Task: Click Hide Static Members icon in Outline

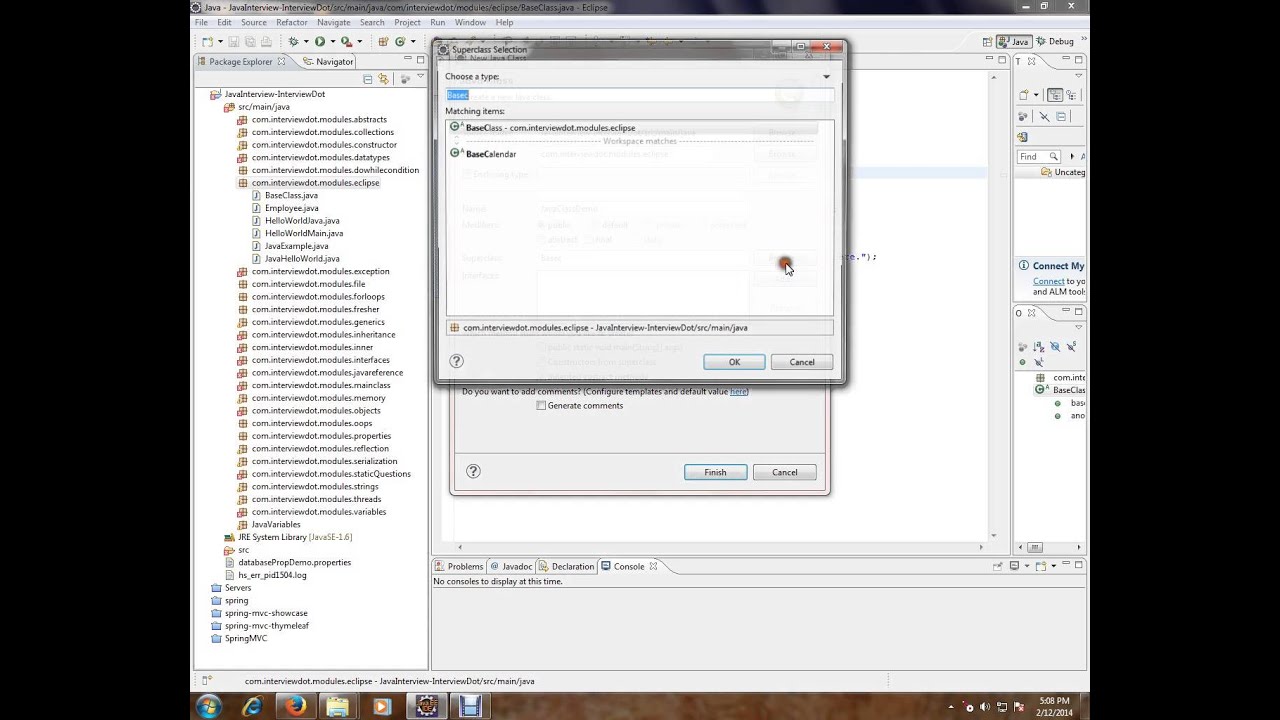Action: [x=1071, y=346]
